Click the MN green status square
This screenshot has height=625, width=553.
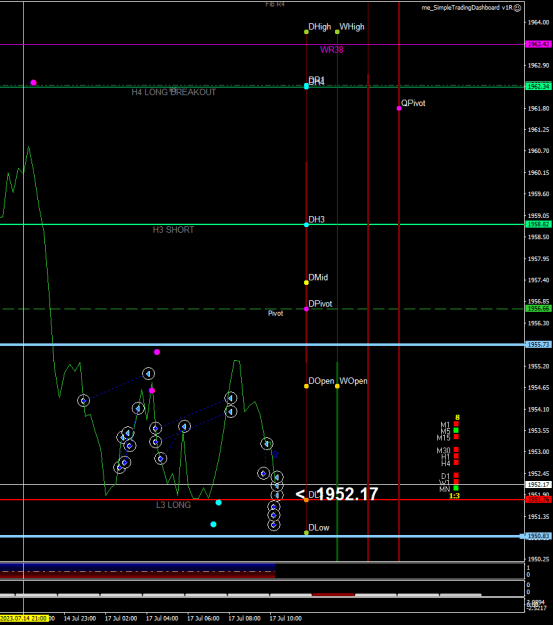(x=456, y=488)
